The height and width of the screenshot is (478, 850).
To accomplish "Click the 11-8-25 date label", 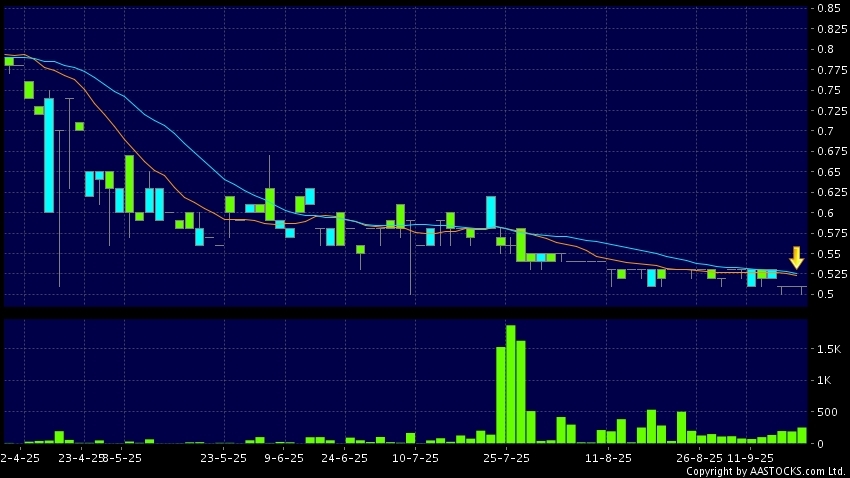I will [608, 458].
